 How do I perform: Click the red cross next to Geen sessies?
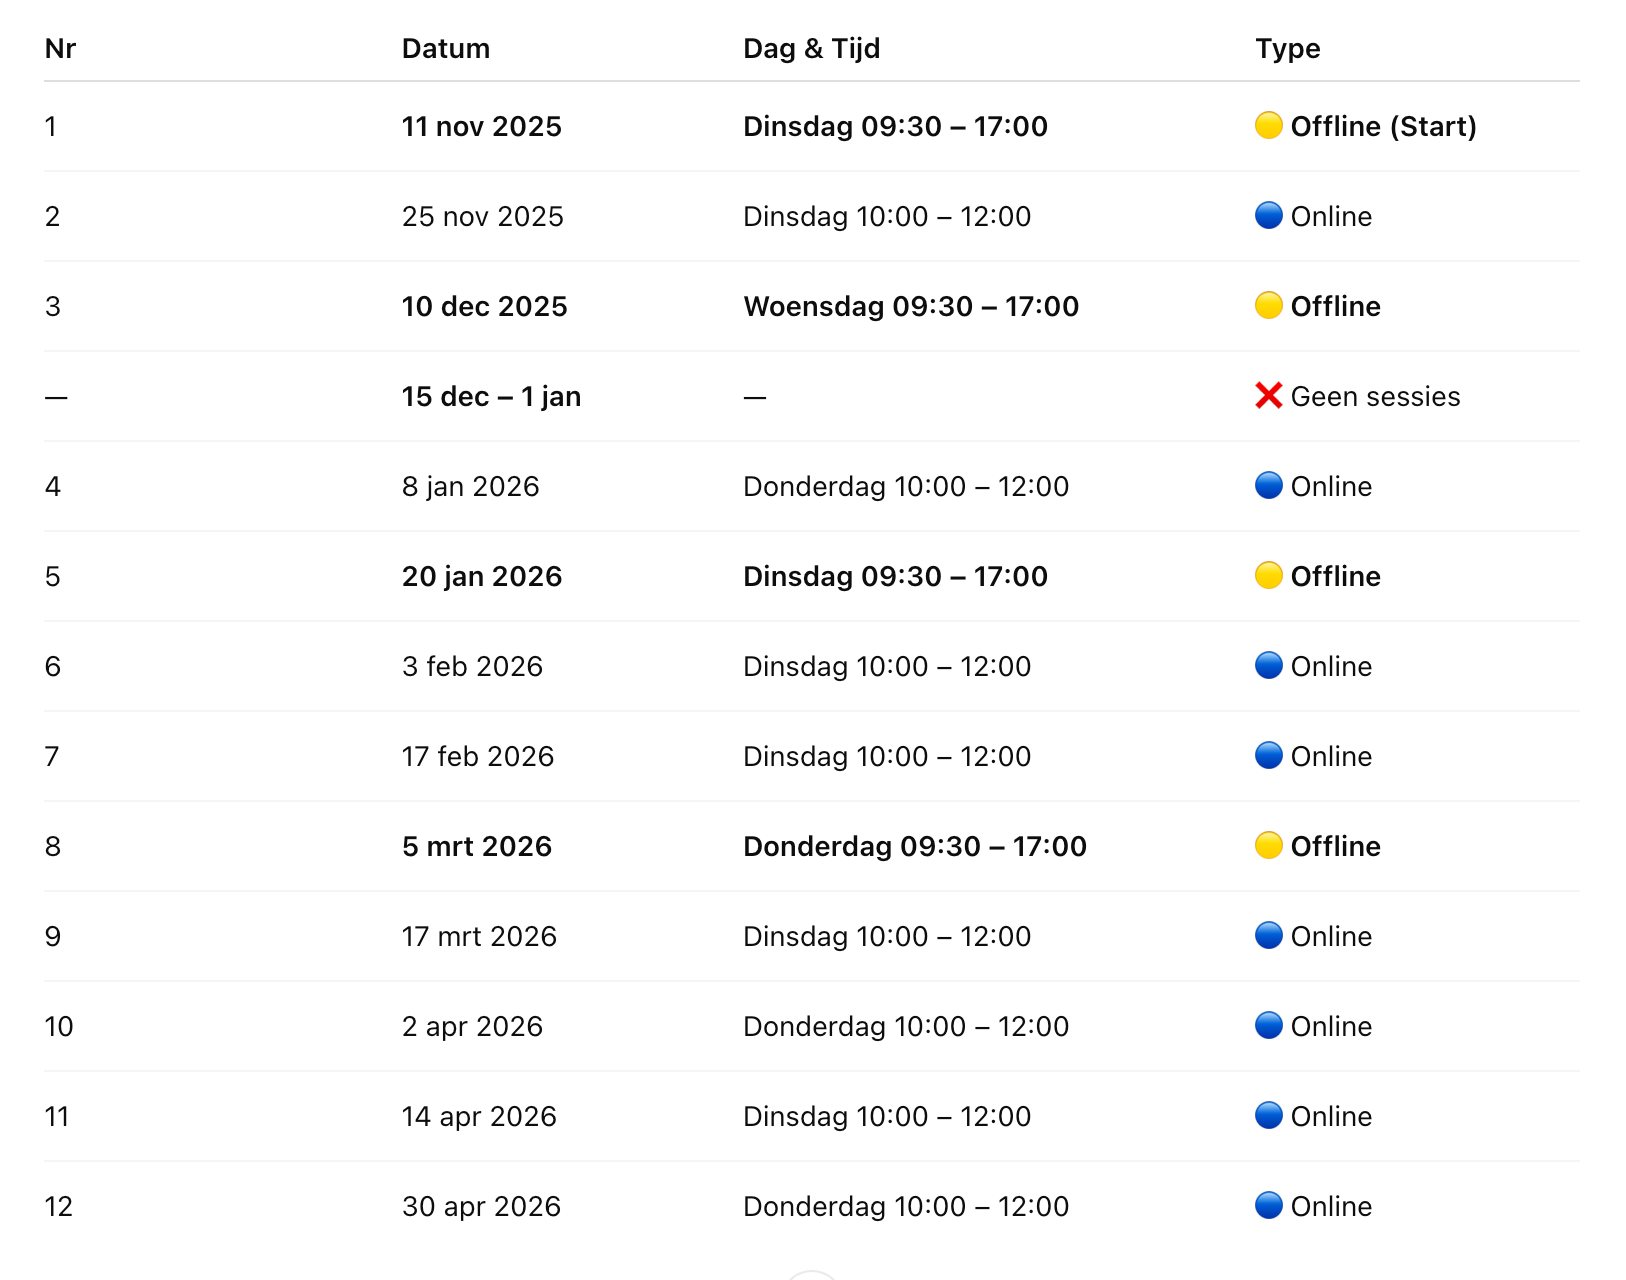tap(1268, 396)
